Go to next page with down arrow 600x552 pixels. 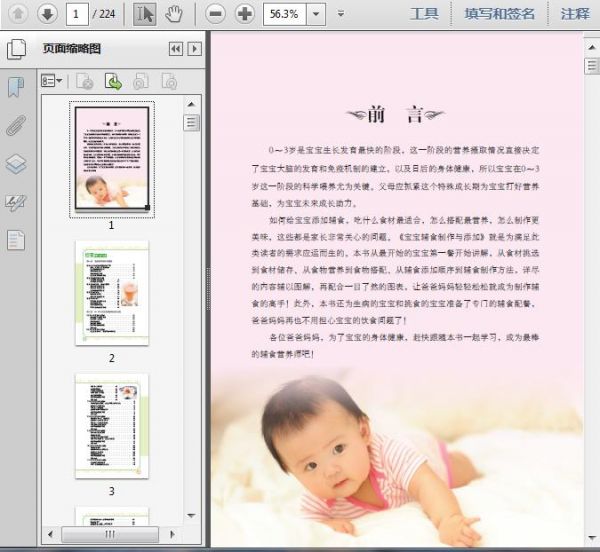coord(47,14)
